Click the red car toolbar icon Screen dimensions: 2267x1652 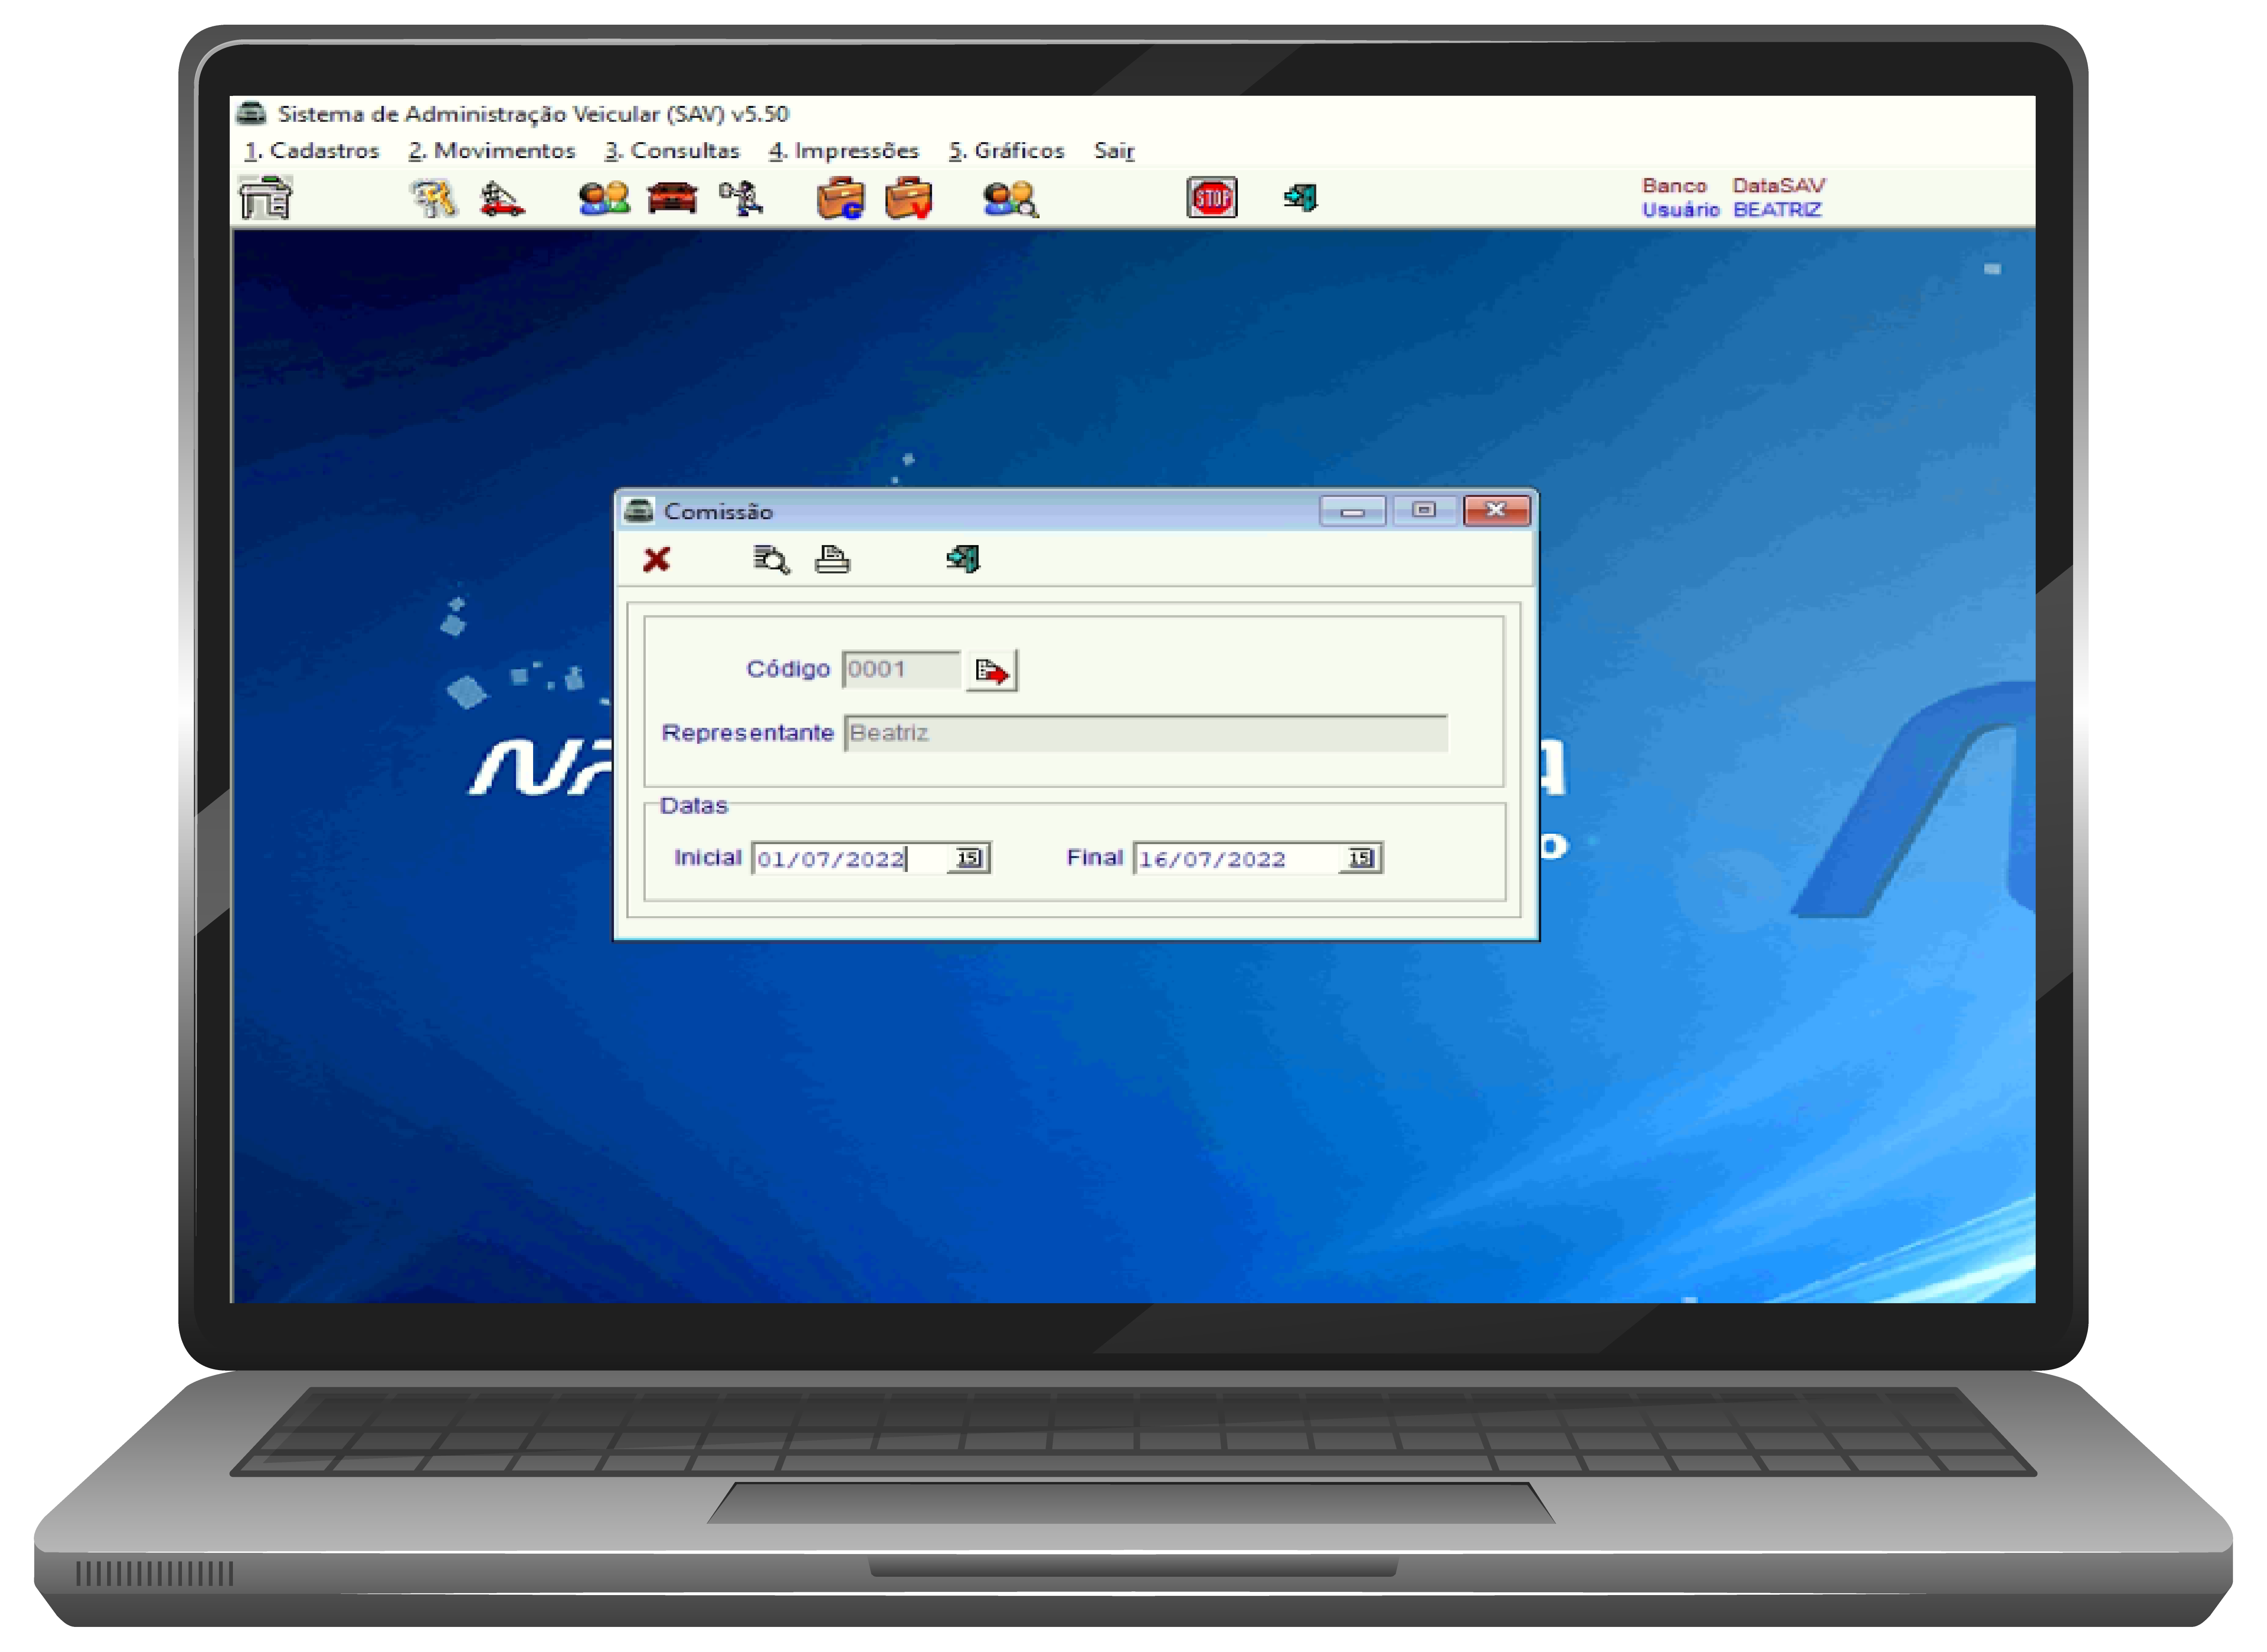tap(672, 198)
